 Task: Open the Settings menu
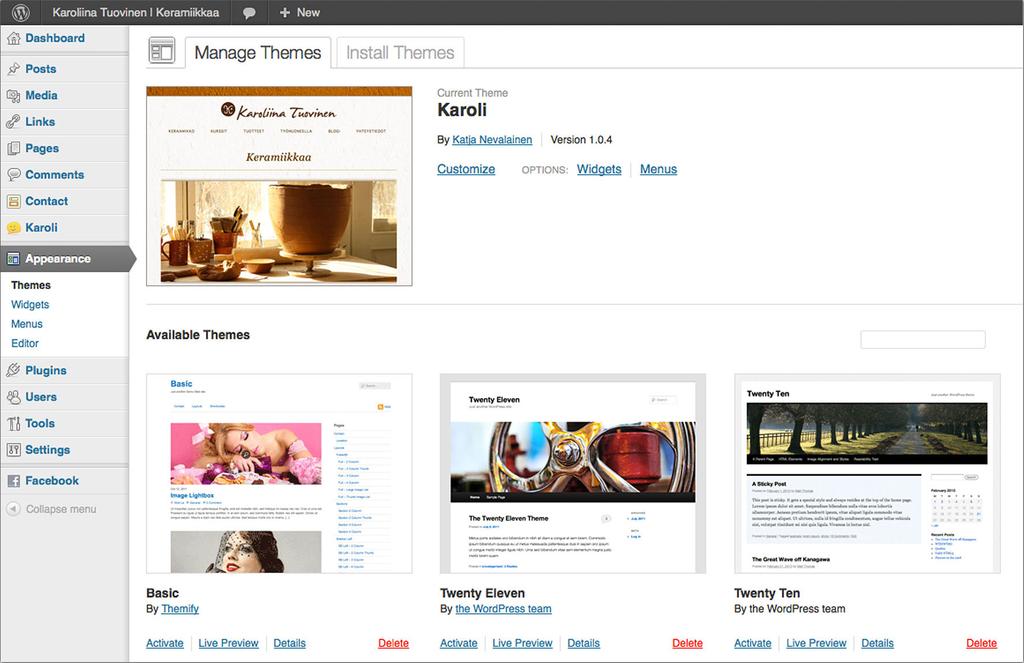pyautogui.click(x=48, y=450)
